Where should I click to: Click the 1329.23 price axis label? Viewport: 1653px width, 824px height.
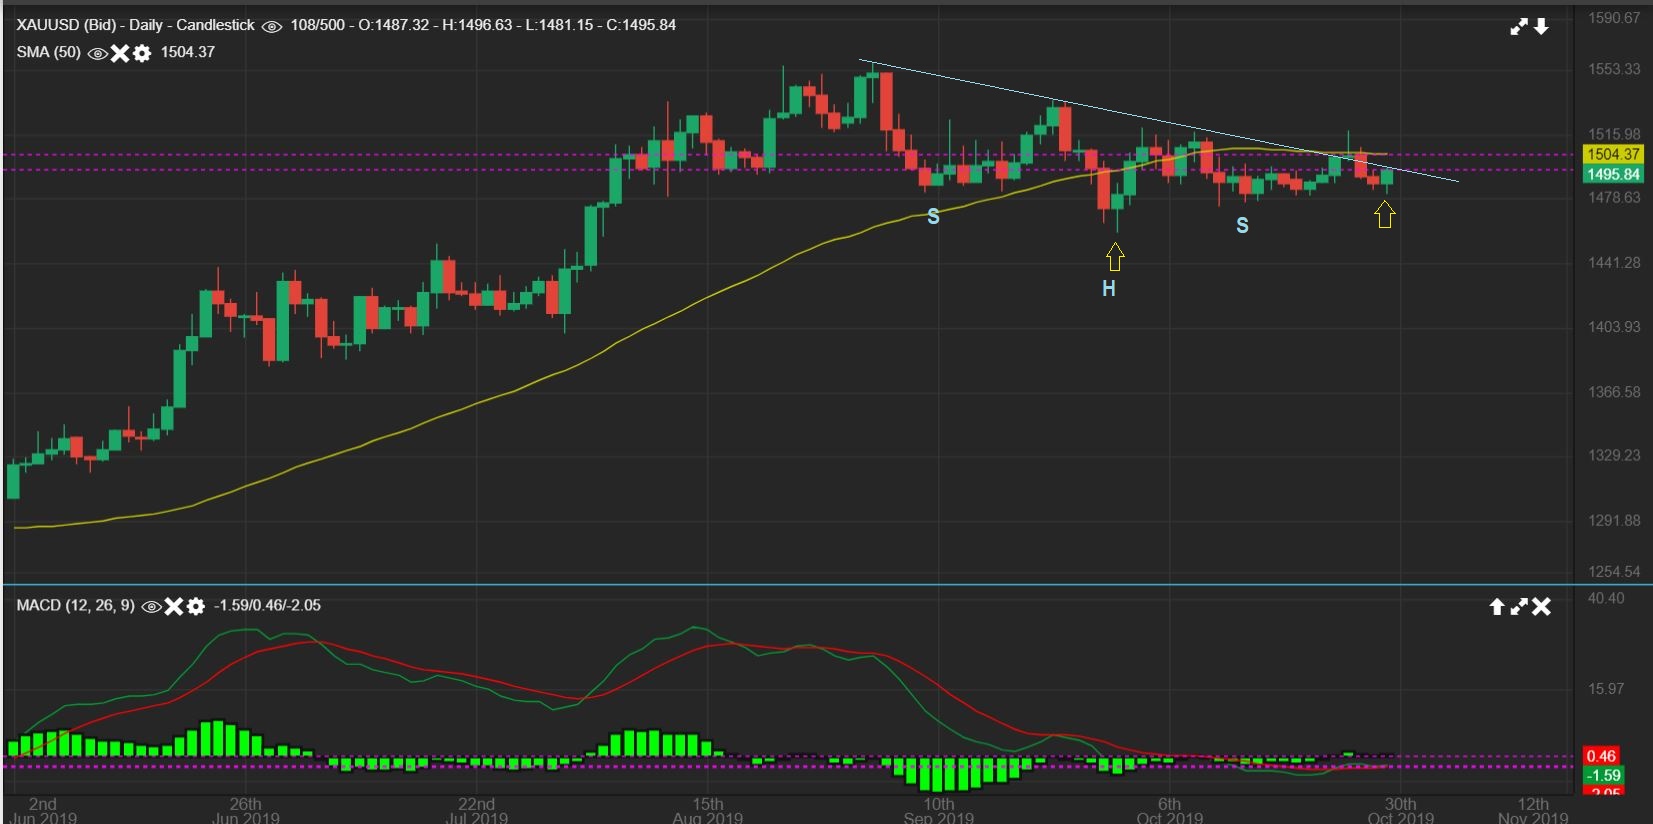coord(1614,455)
